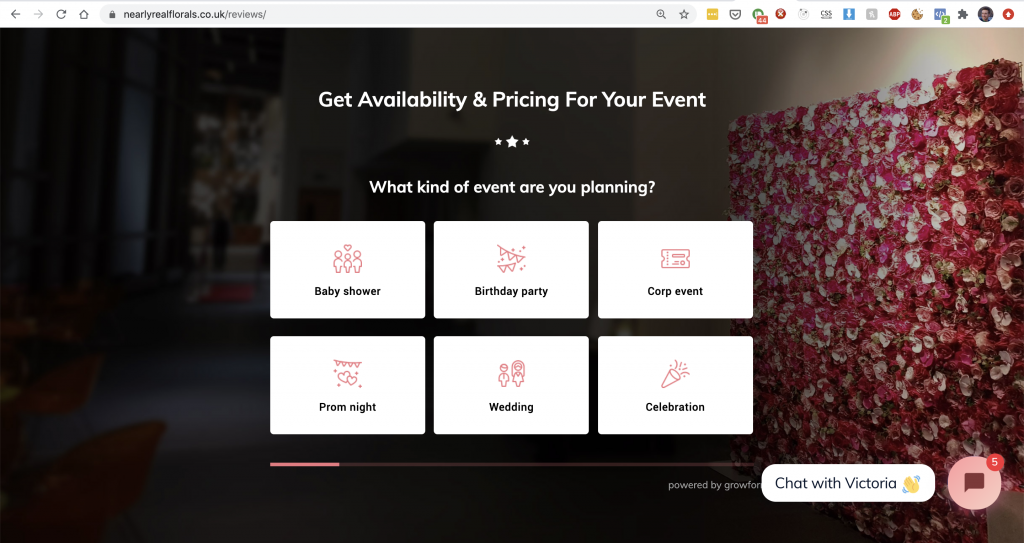Click the Corp event ticket icon
Screen dimensions: 1024x543
tap(675, 259)
